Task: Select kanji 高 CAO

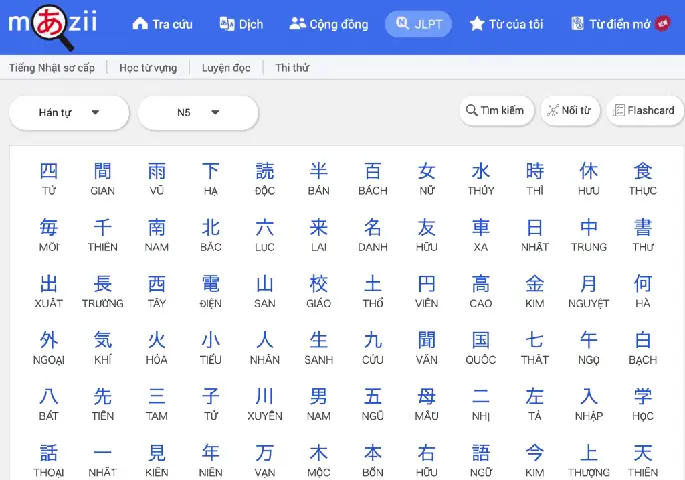Action: [481, 291]
